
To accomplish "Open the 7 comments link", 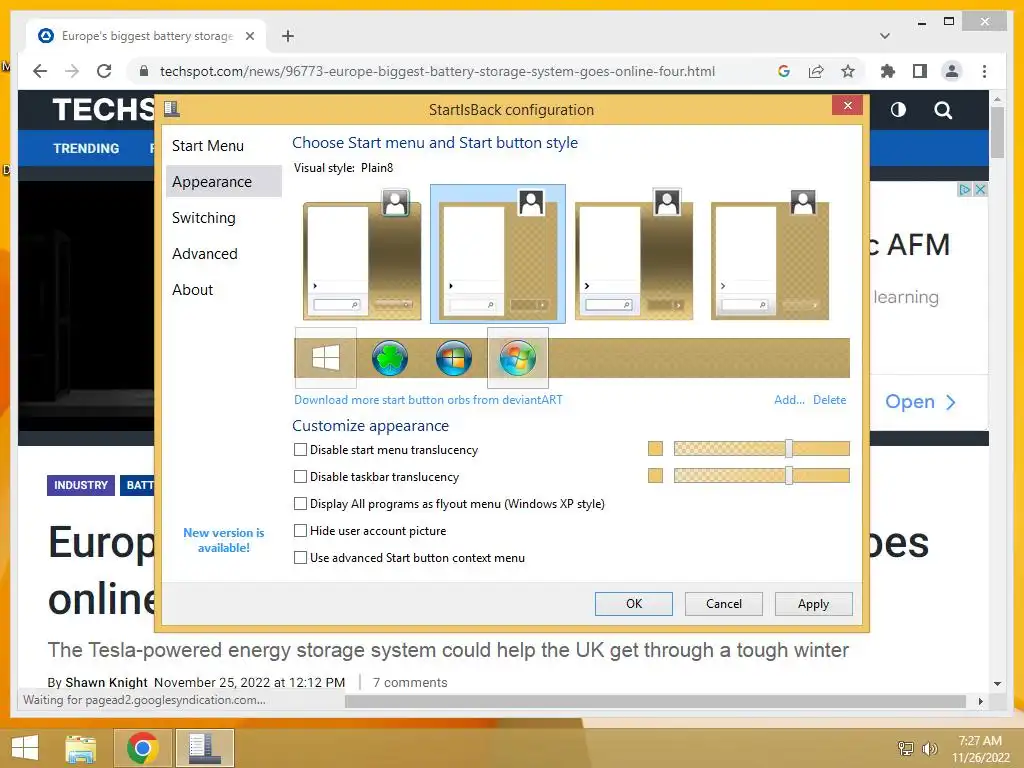I will pos(410,682).
